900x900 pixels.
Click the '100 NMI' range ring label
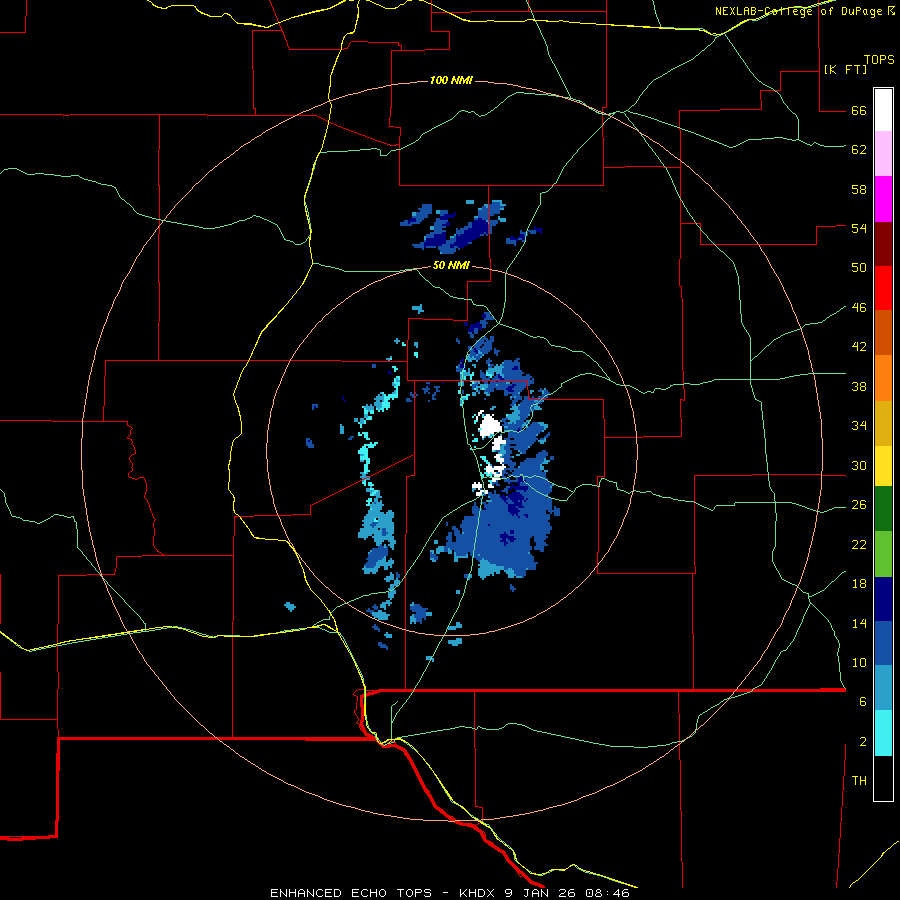coord(451,80)
